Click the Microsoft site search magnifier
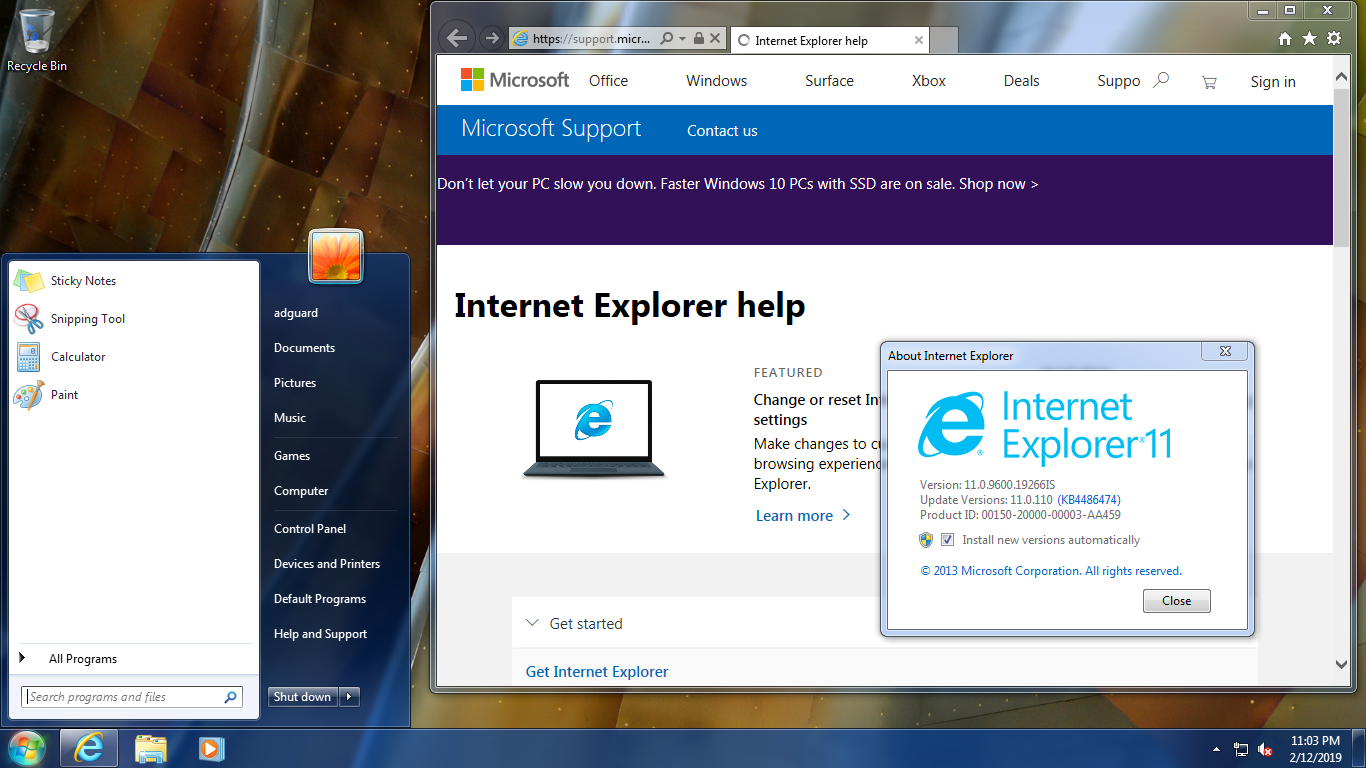1366x768 pixels. [x=1161, y=80]
